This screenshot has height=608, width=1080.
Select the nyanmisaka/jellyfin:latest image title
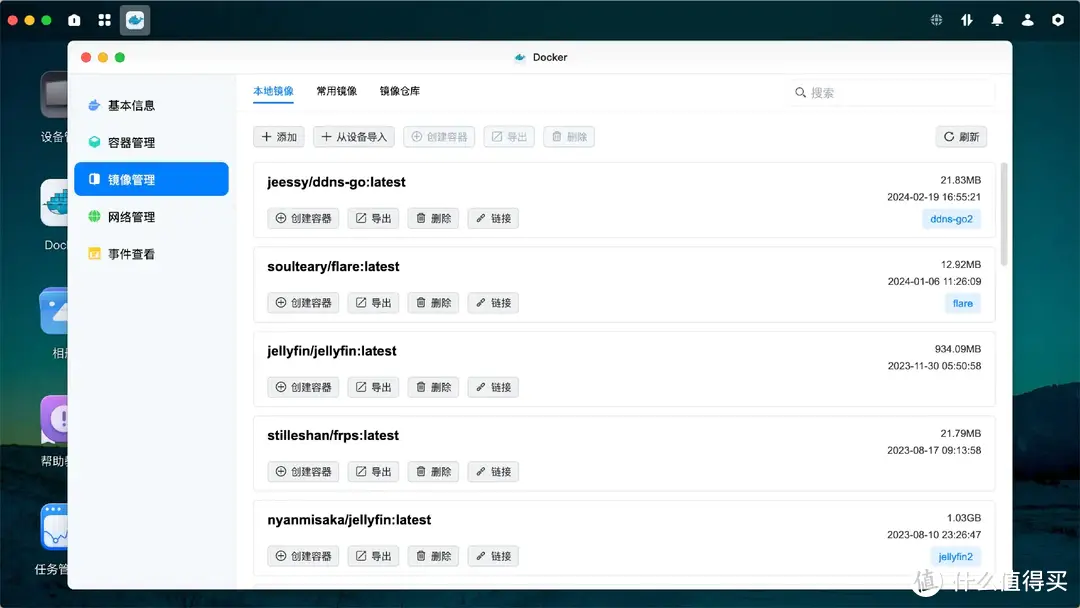click(349, 520)
